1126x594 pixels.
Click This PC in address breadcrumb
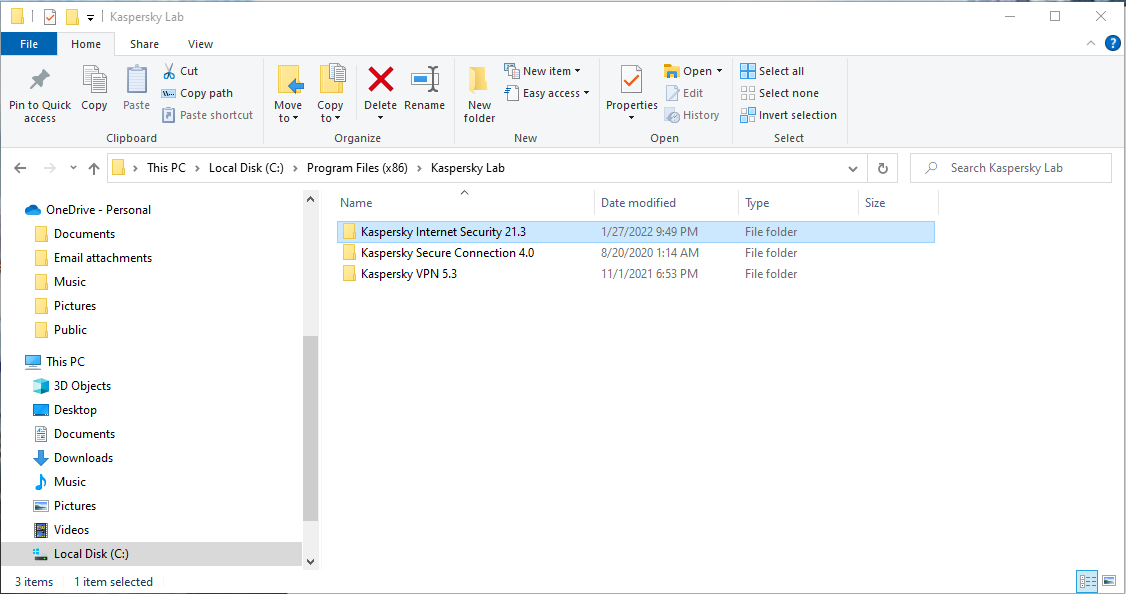[x=166, y=168]
